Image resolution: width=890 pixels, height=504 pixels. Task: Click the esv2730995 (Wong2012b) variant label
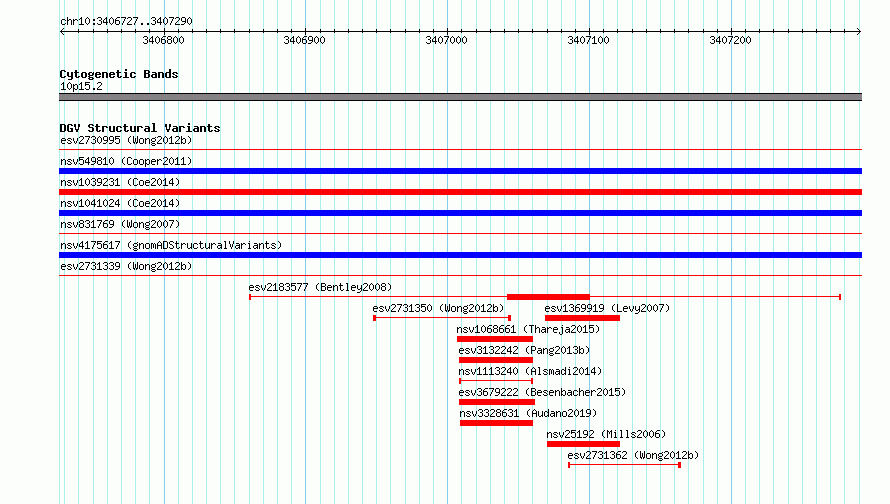(x=126, y=140)
